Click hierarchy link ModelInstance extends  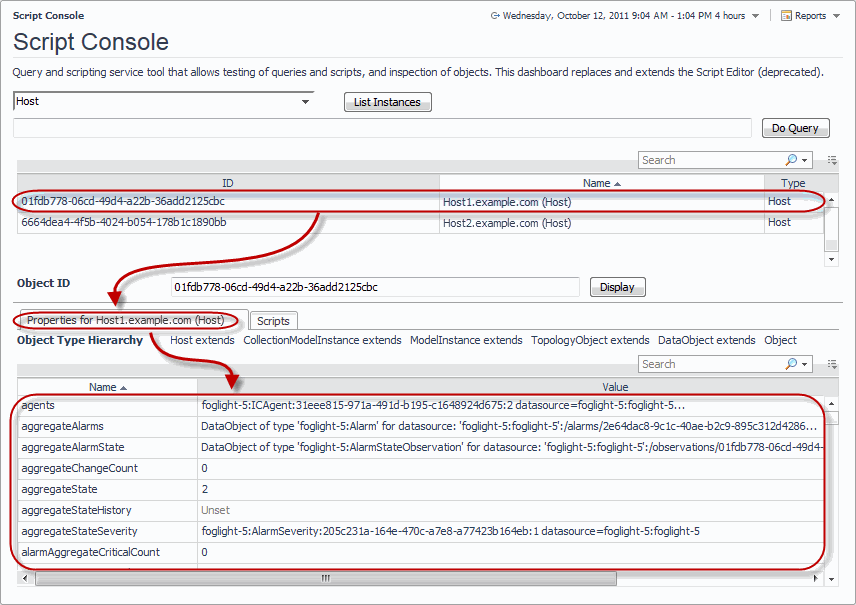tap(466, 340)
